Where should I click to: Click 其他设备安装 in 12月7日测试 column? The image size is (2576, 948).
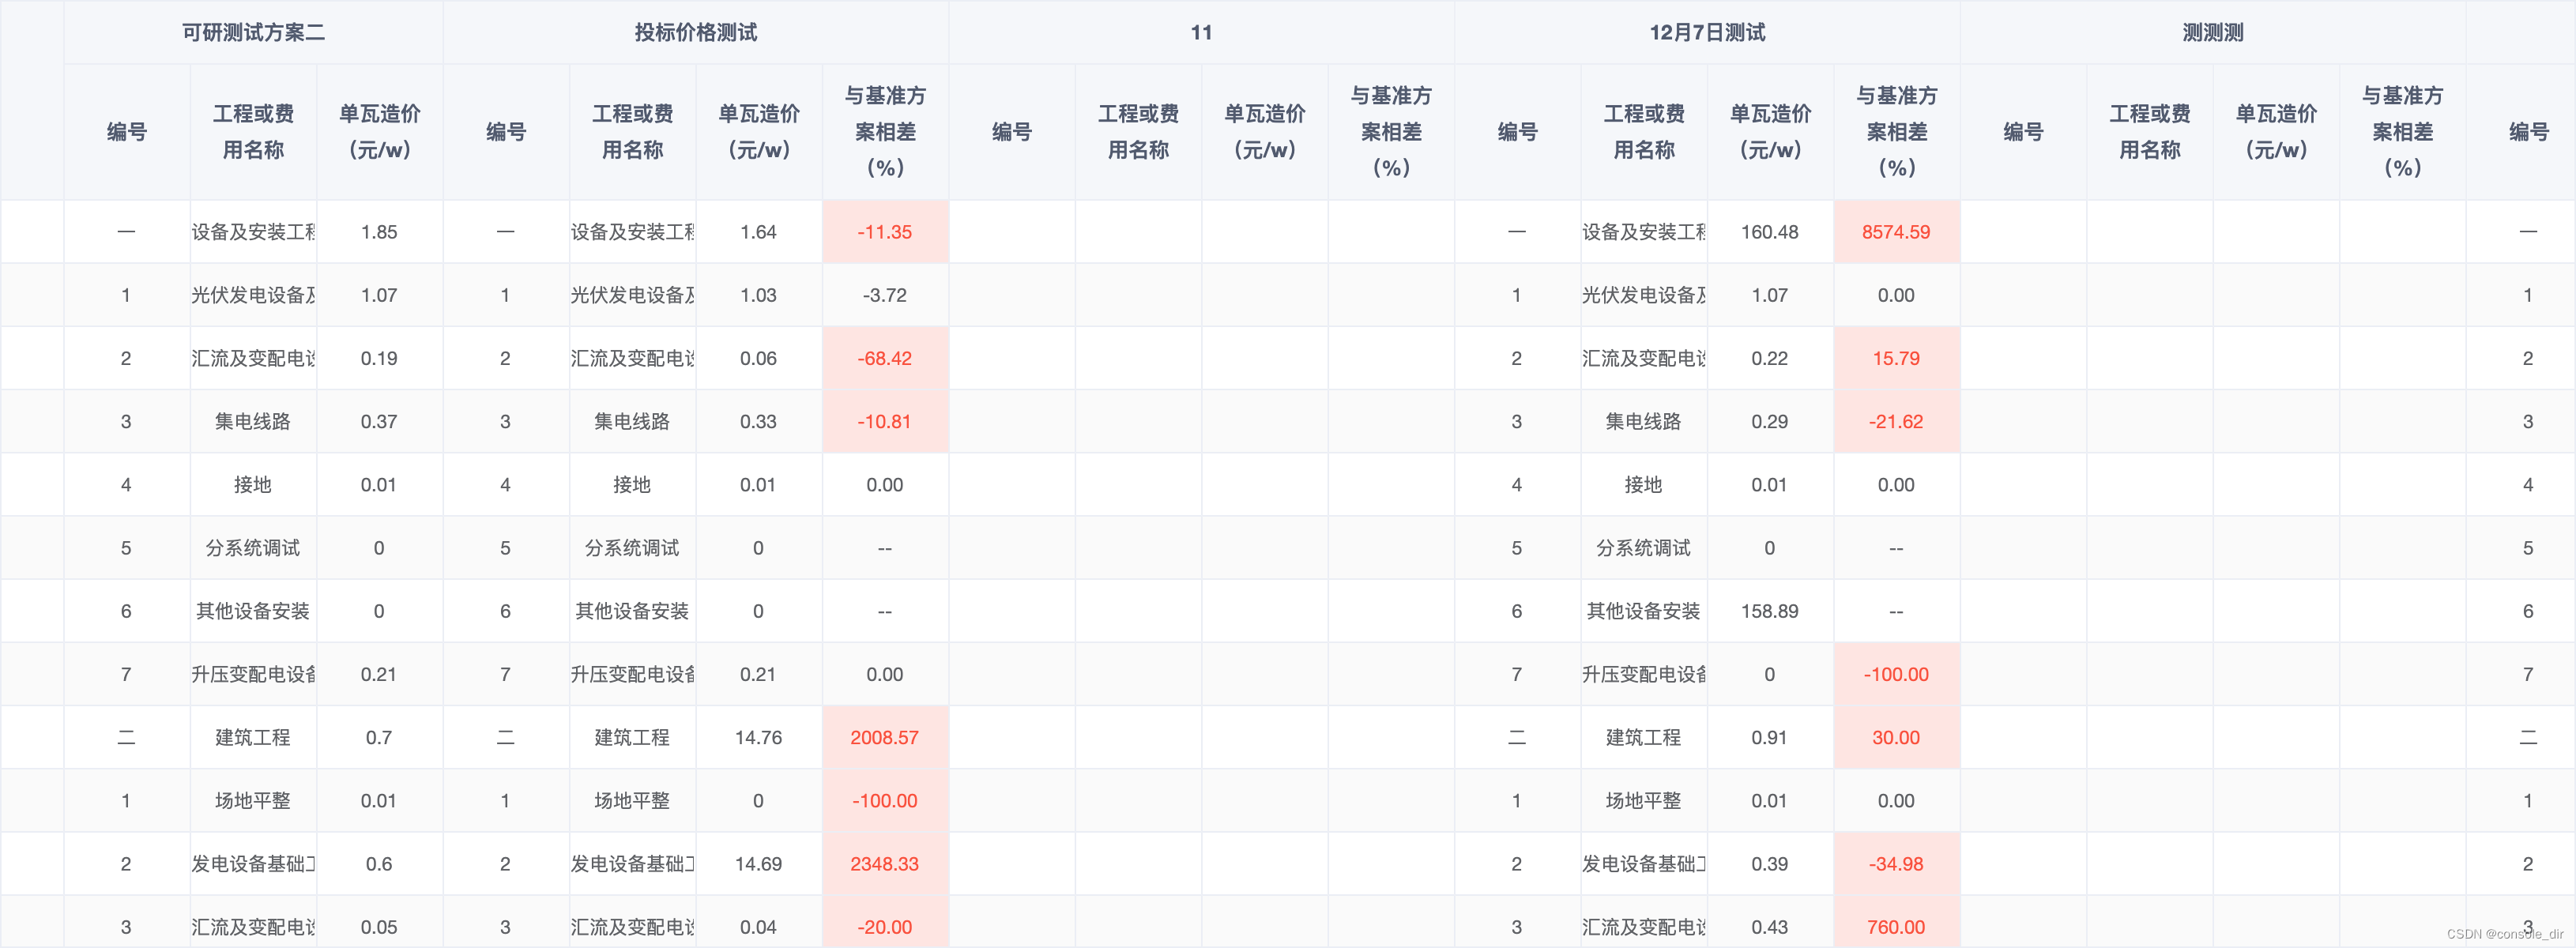pyautogui.click(x=1643, y=611)
